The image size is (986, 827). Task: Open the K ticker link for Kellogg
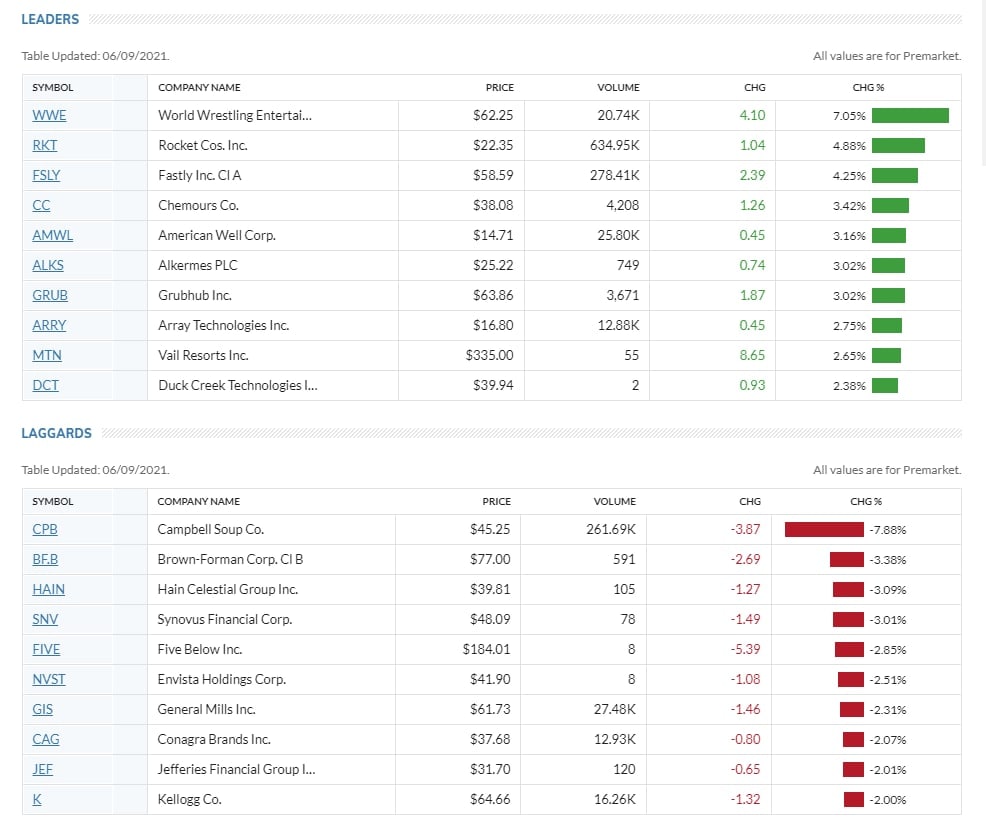click(36, 799)
